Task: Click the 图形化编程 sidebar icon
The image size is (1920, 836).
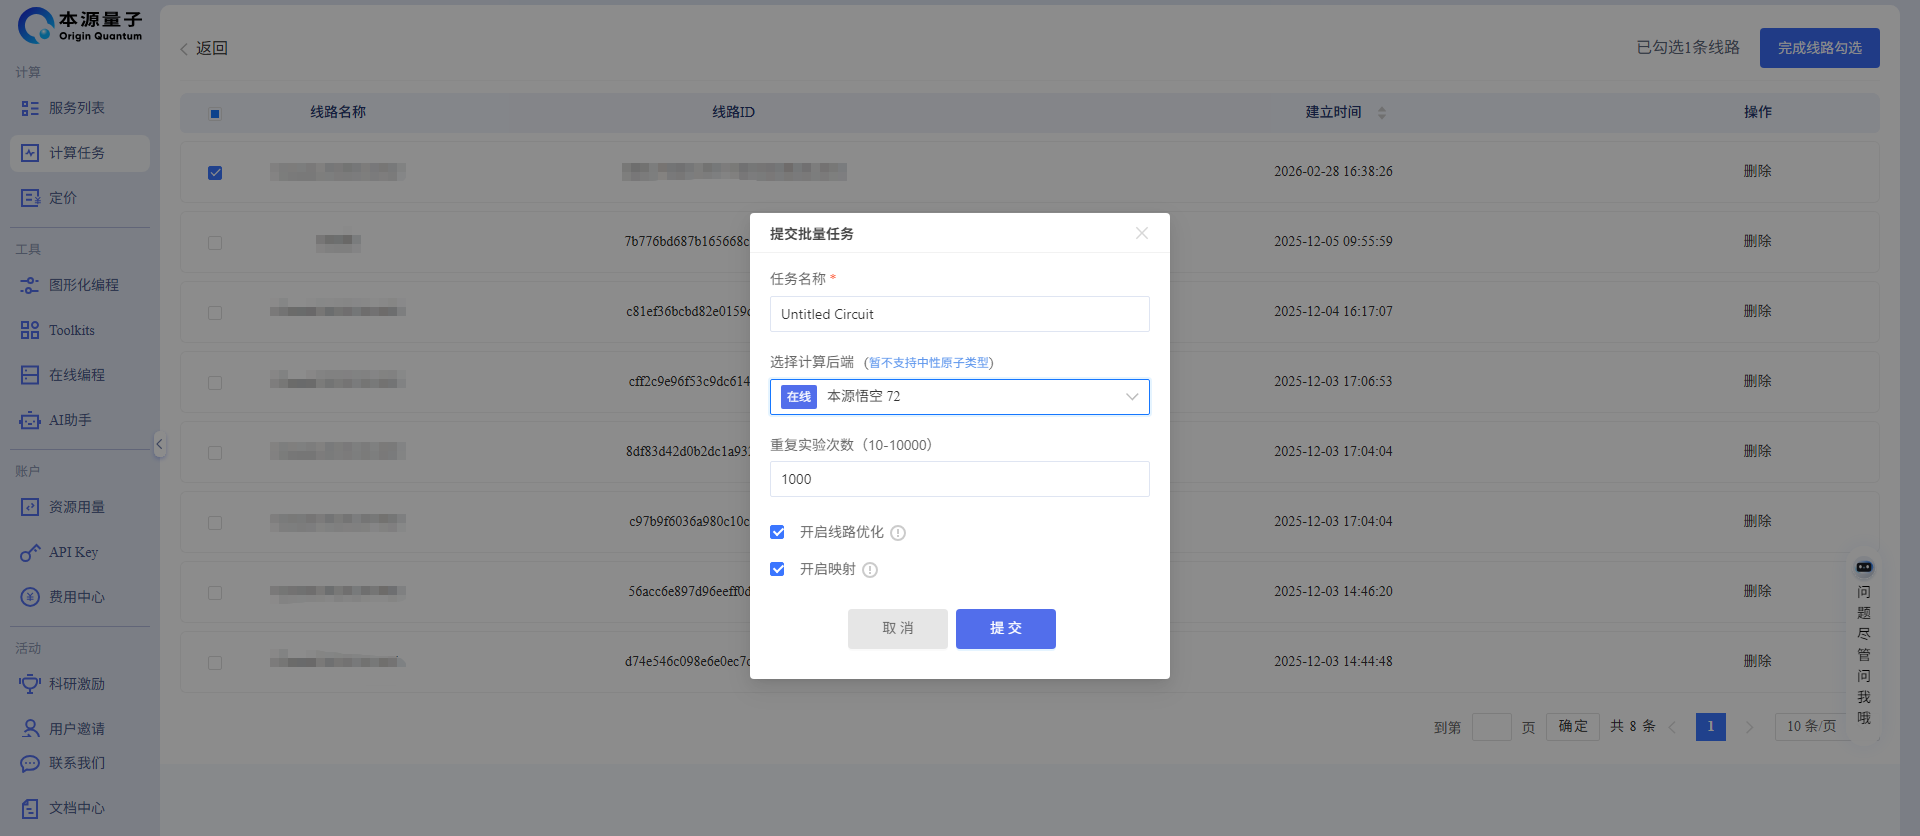Action: tap(30, 286)
